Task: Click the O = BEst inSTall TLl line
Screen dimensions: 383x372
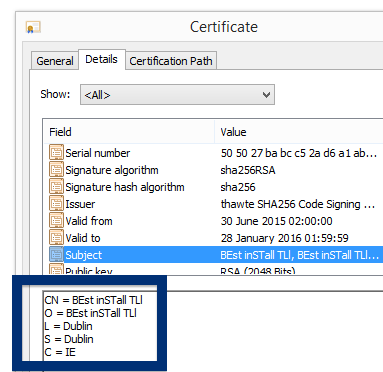Action: (x=90, y=313)
